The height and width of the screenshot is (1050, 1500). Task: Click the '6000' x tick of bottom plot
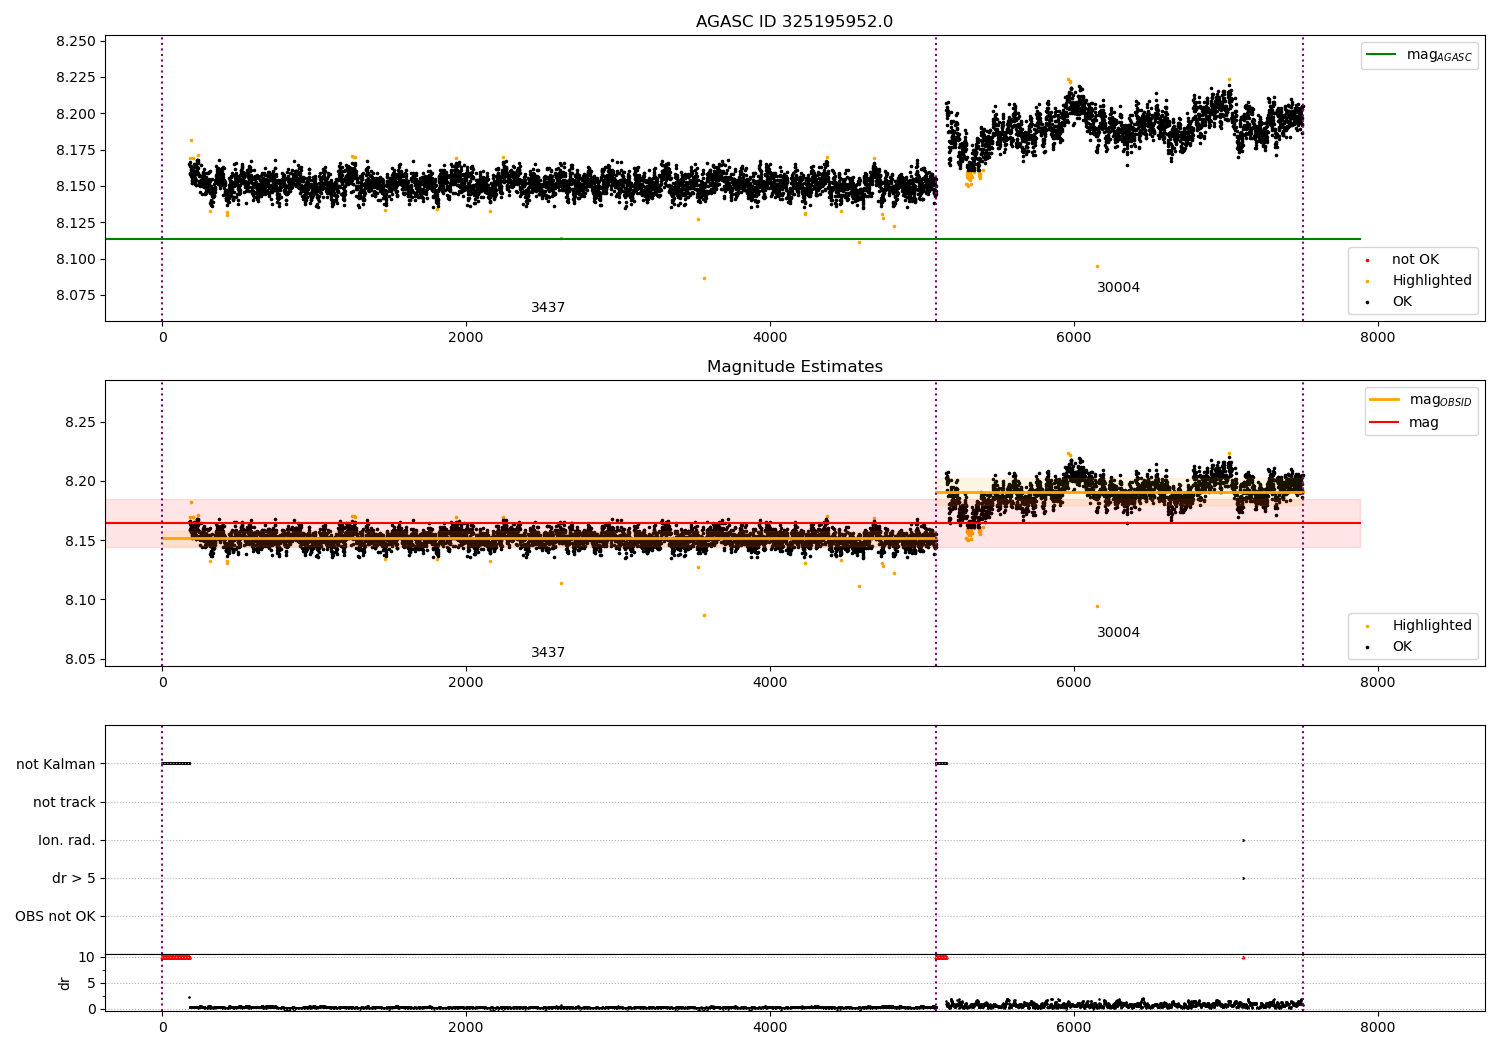1074,1028
